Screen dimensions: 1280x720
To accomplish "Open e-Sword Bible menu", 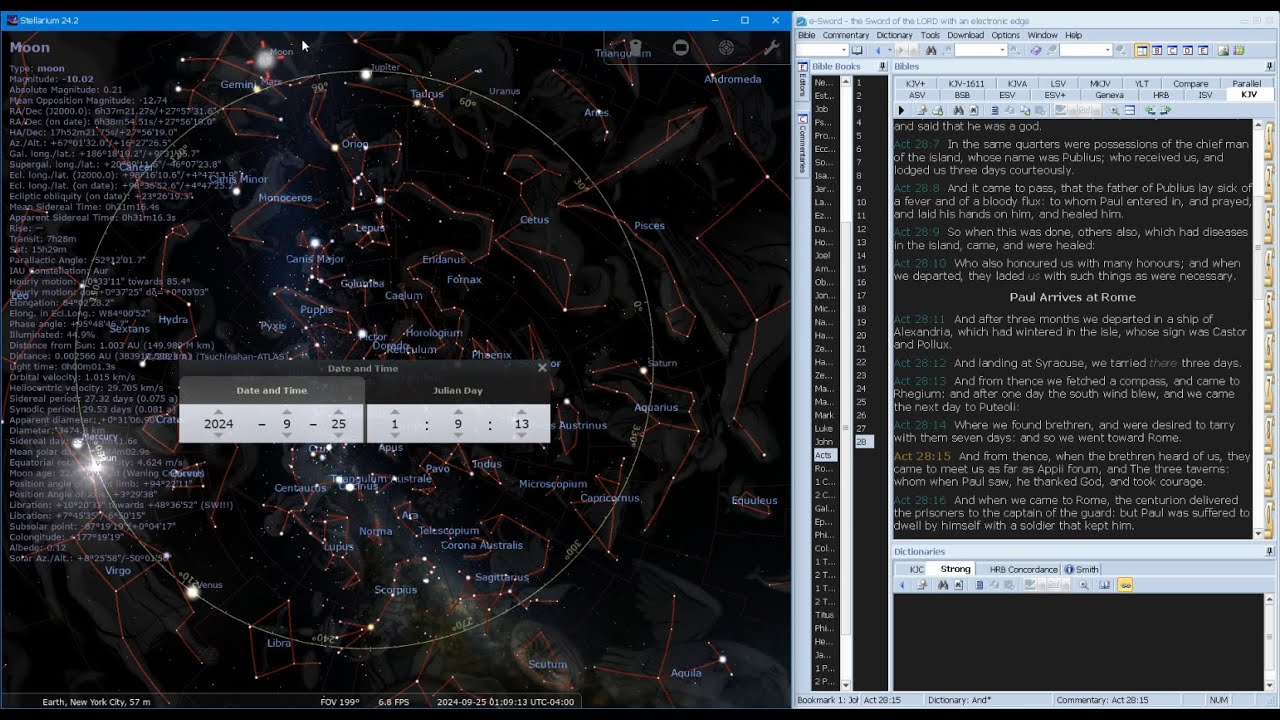I will pos(806,35).
